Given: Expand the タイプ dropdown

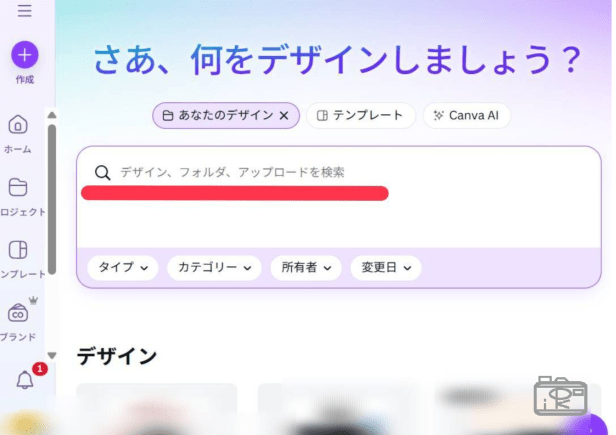Looking at the screenshot, I should [x=123, y=268].
